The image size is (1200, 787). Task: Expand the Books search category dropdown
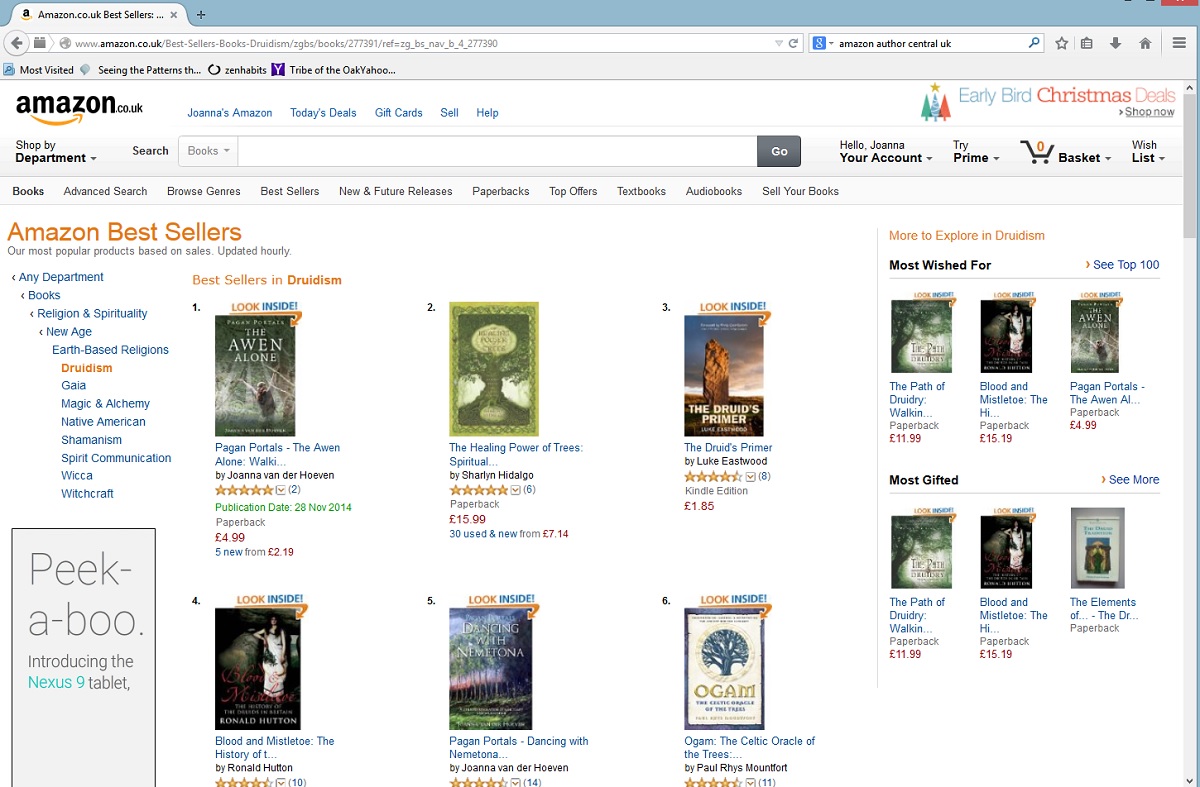pyautogui.click(x=208, y=151)
